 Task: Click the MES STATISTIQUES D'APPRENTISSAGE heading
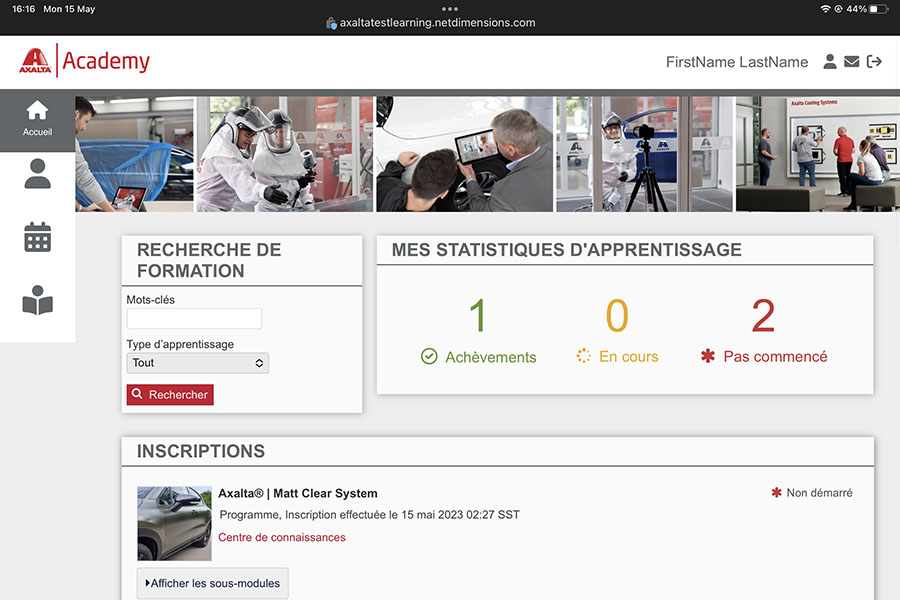tap(567, 250)
